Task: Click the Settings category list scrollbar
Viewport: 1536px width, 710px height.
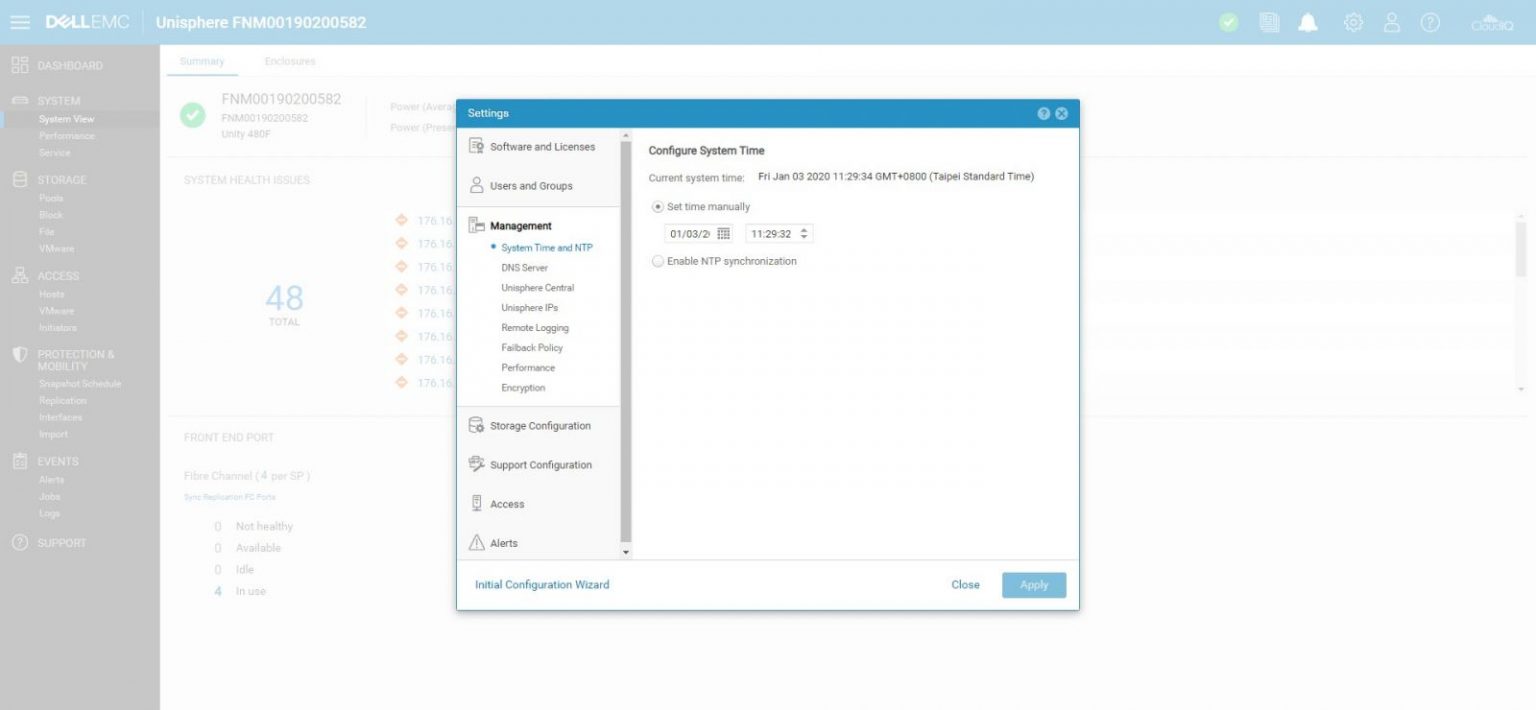Action: pyautogui.click(x=627, y=340)
